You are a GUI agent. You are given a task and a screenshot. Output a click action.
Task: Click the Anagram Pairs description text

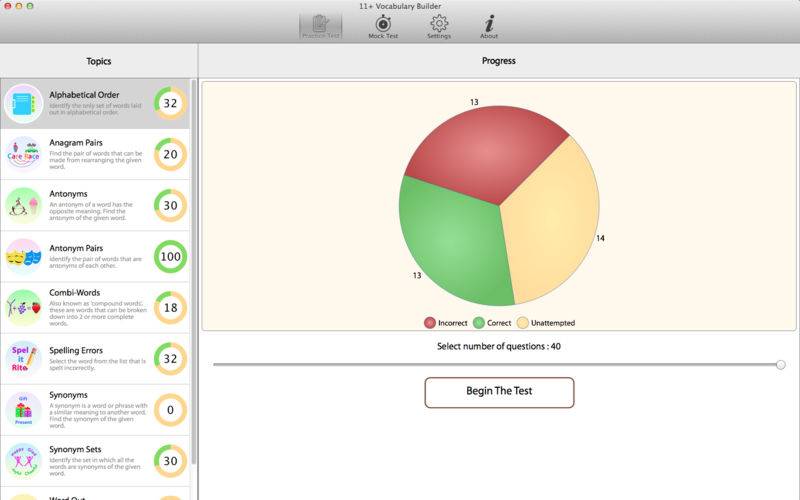(96, 160)
